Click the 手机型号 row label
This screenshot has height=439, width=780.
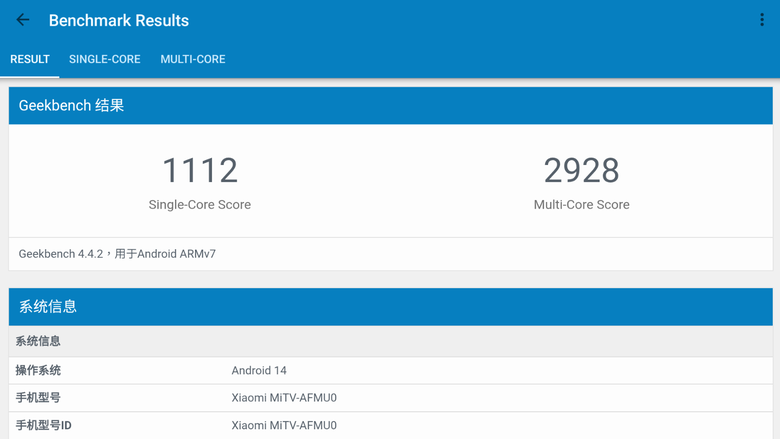click(x=38, y=398)
